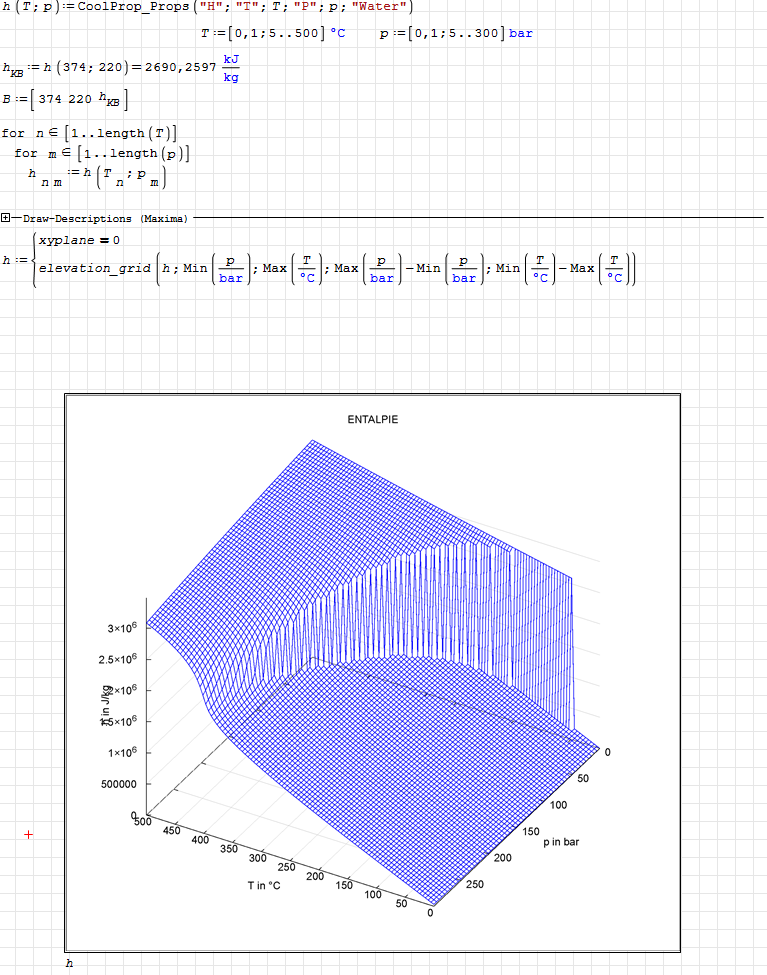Select the p range definition in bar
The image size is (767, 975).
(456, 33)
